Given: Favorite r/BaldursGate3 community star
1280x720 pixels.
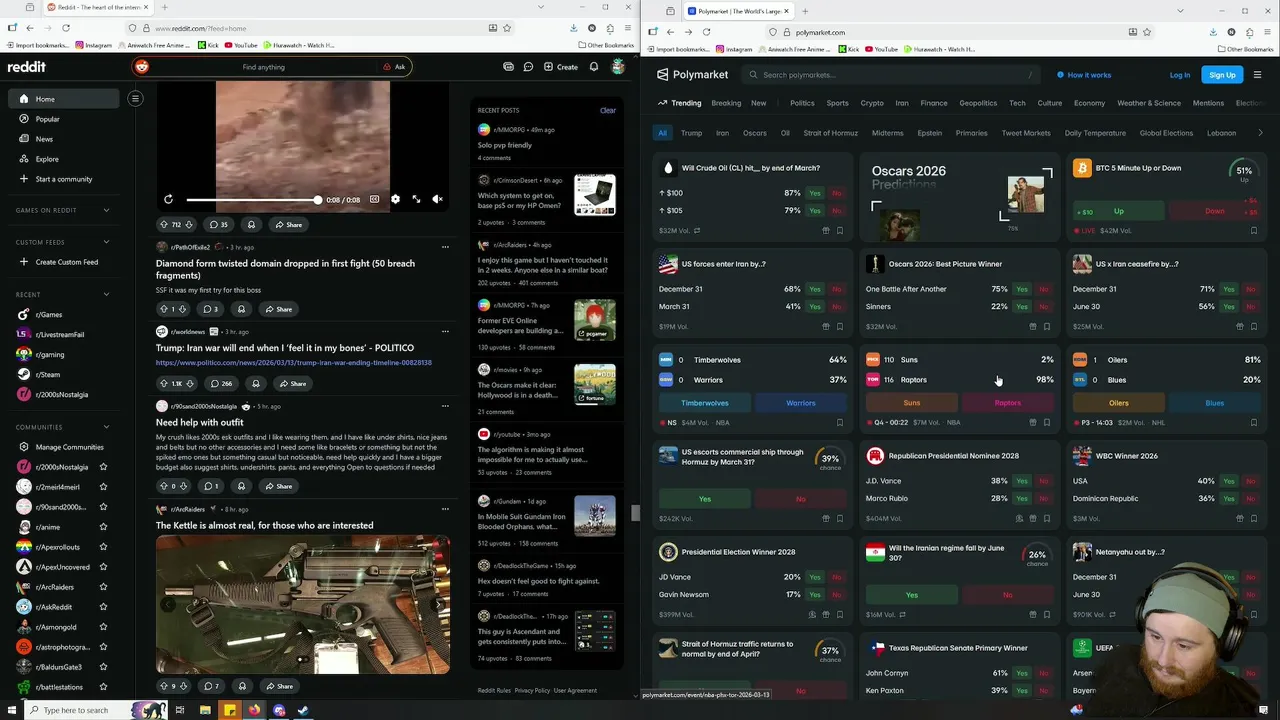Looking at the screenshot, I should click(103, 667).
